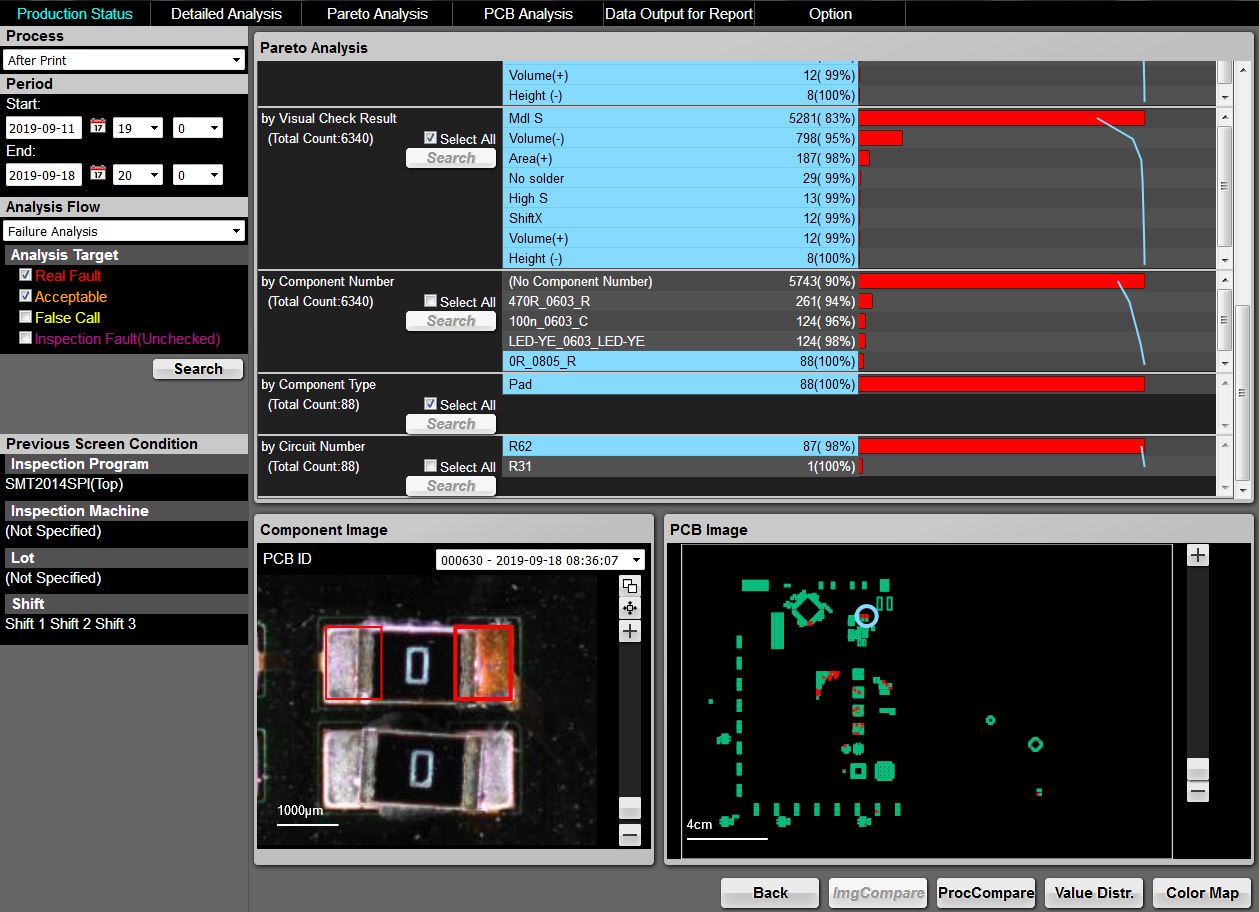The image size is (1259, 912).
Task: Open the PCB ID dropdown list
Action: coord(540,560)
